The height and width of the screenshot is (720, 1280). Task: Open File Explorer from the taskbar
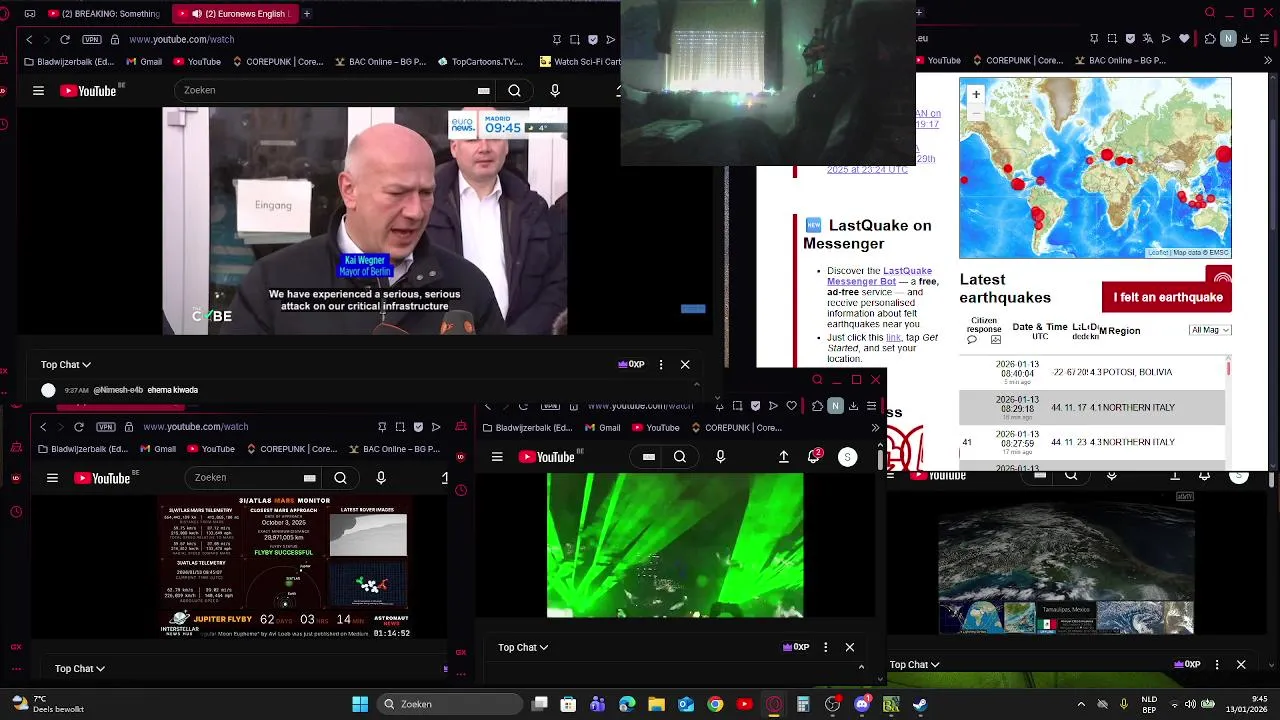tap(657, 704)
